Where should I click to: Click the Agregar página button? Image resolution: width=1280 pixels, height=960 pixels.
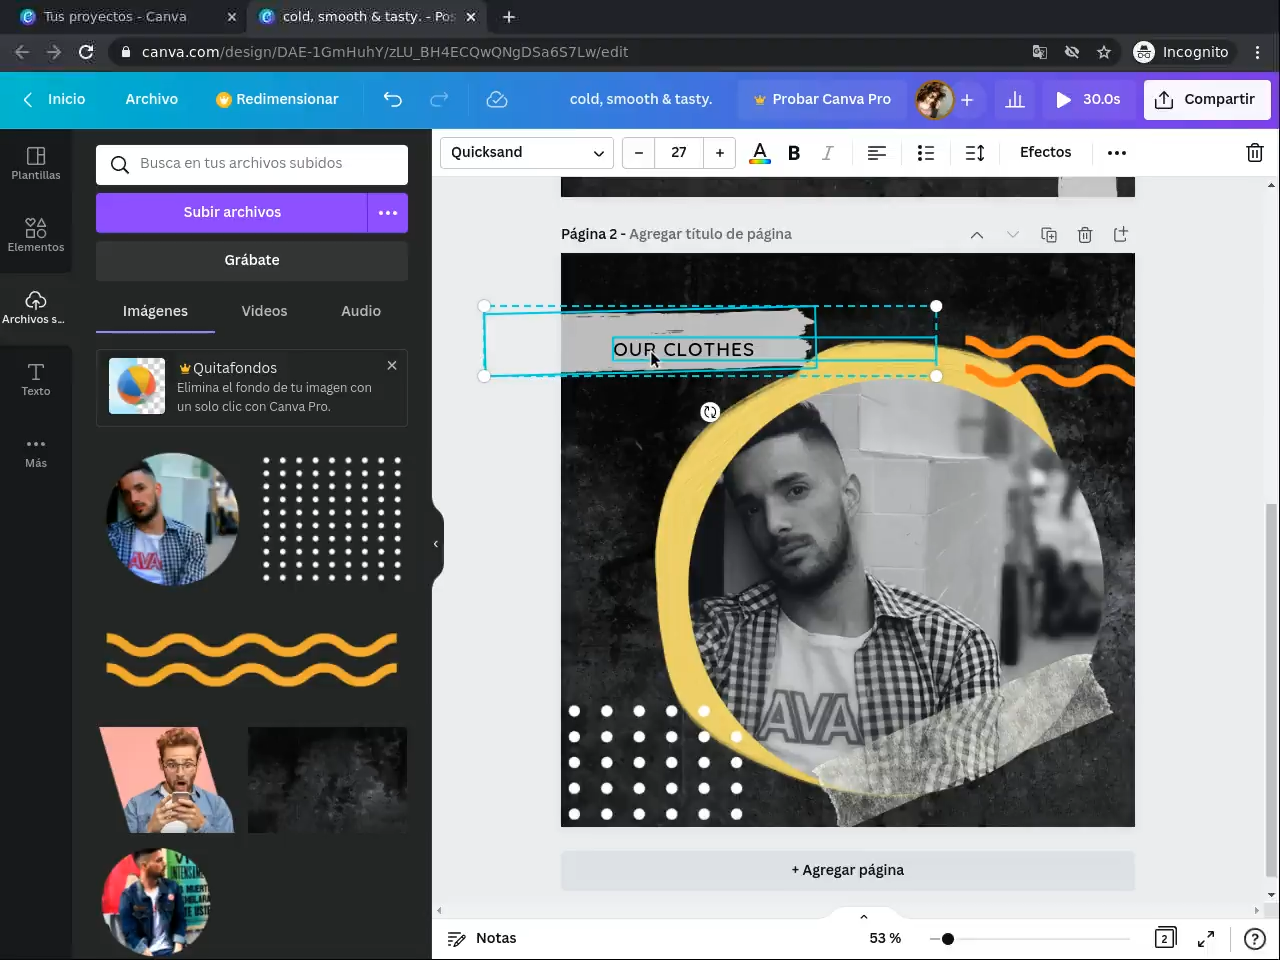tap(848, 870)
